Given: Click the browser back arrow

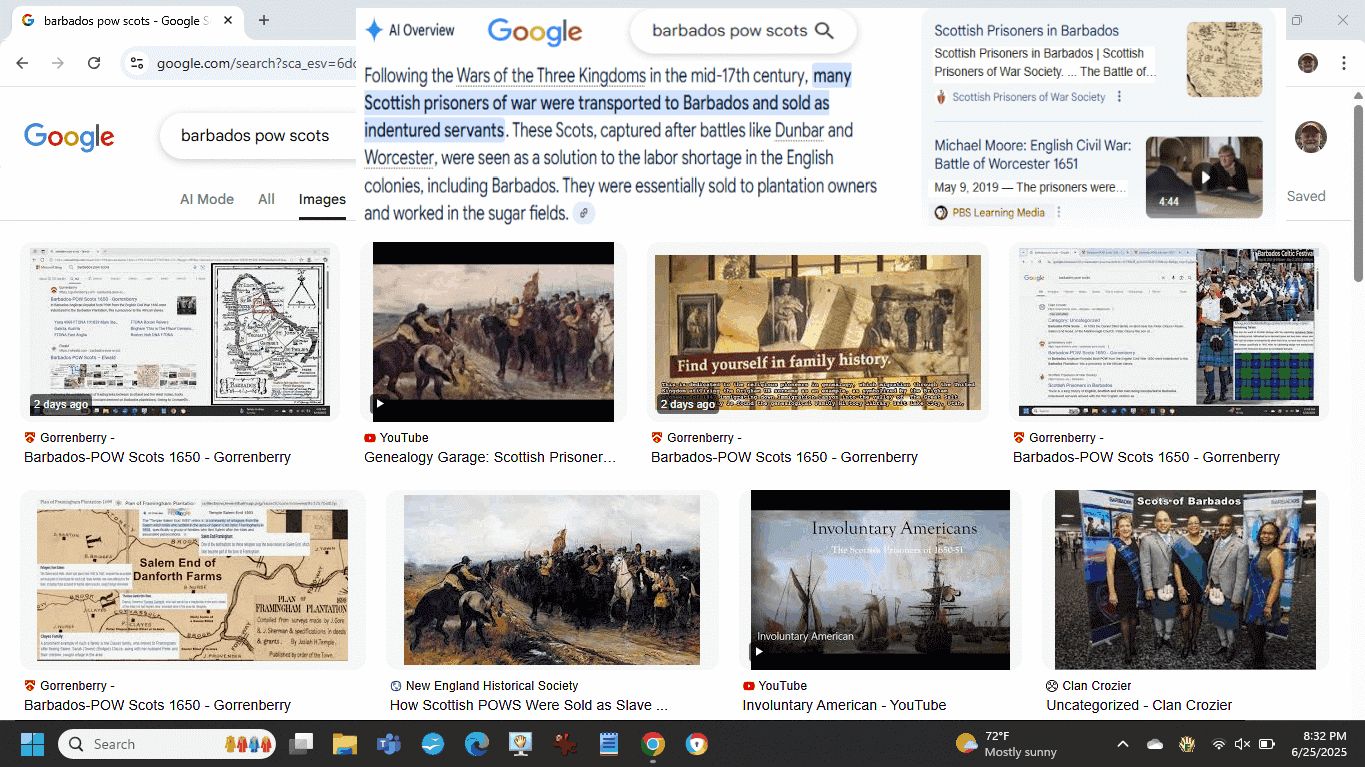Looking at the screenshot, I should click(22, 63).
